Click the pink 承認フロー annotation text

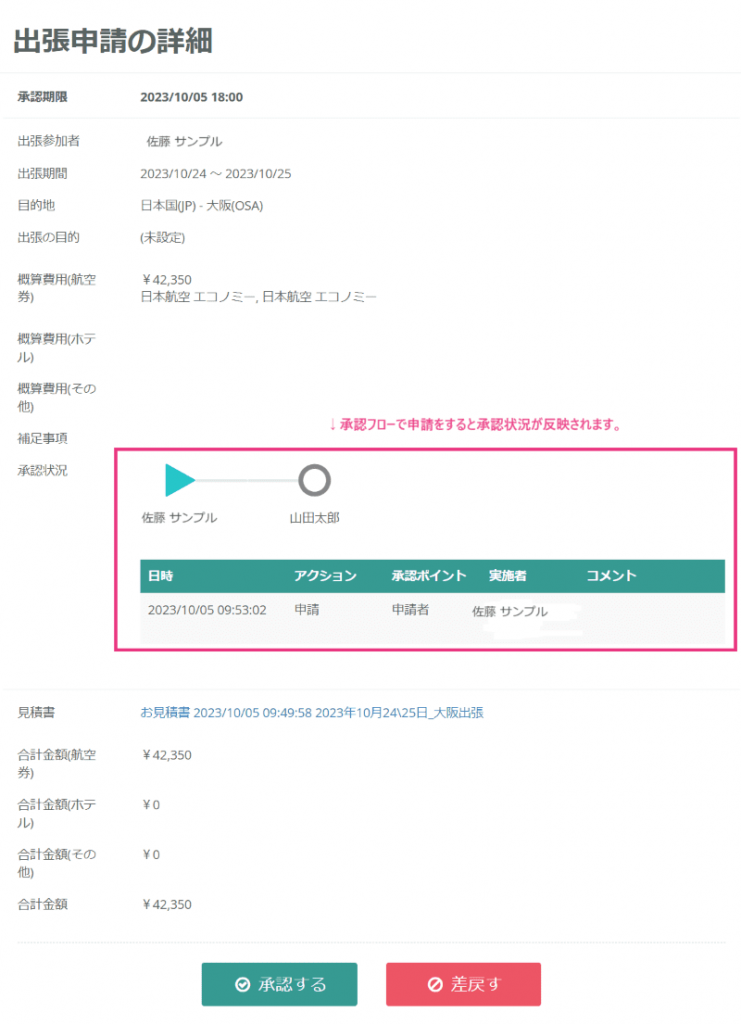click(x=475, y=425)
